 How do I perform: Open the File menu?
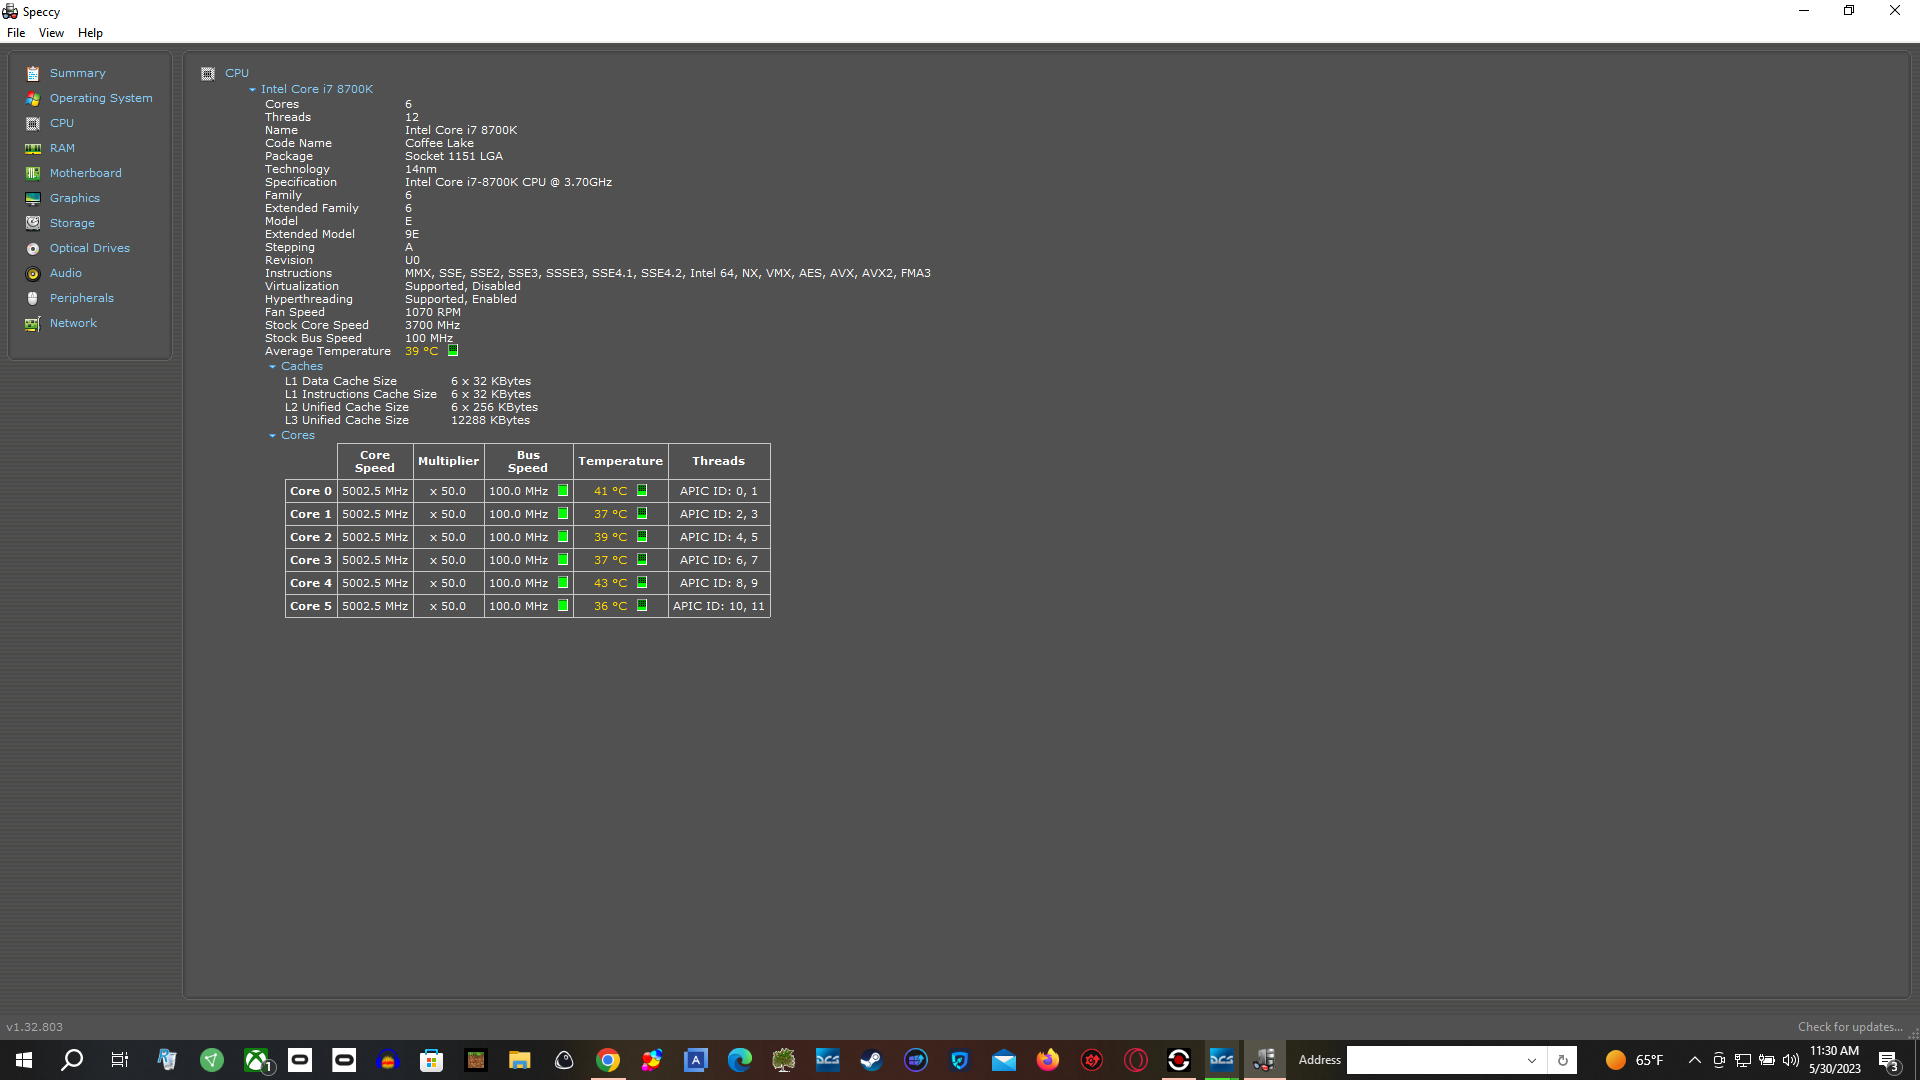click(x=16, y=33)
